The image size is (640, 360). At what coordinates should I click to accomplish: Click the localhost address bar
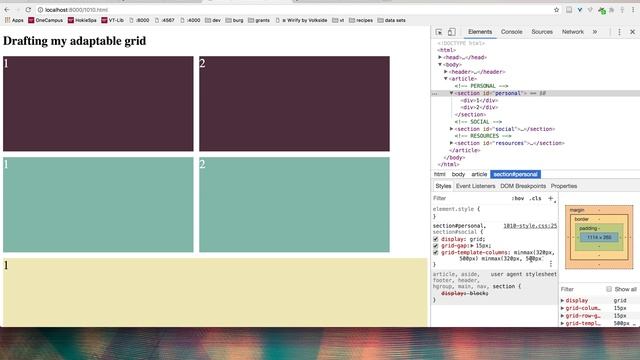(294, 9)
